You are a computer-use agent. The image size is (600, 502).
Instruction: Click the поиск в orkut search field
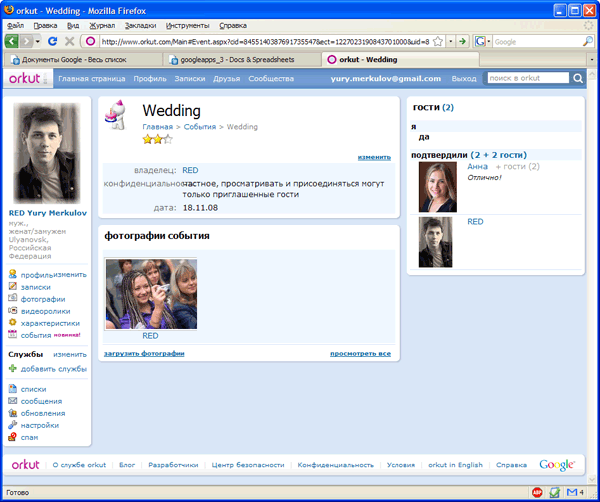click(x=528, y=78)
